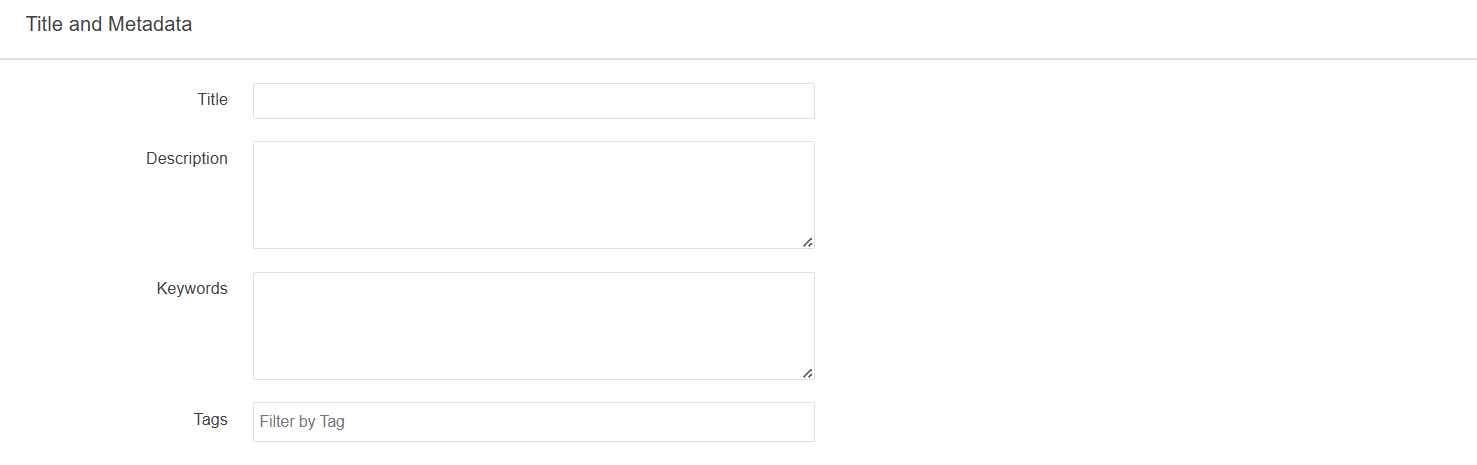Screen dimensions: 1477x465
Task: Click the Title field label
Action: click(x=212, y=100)
